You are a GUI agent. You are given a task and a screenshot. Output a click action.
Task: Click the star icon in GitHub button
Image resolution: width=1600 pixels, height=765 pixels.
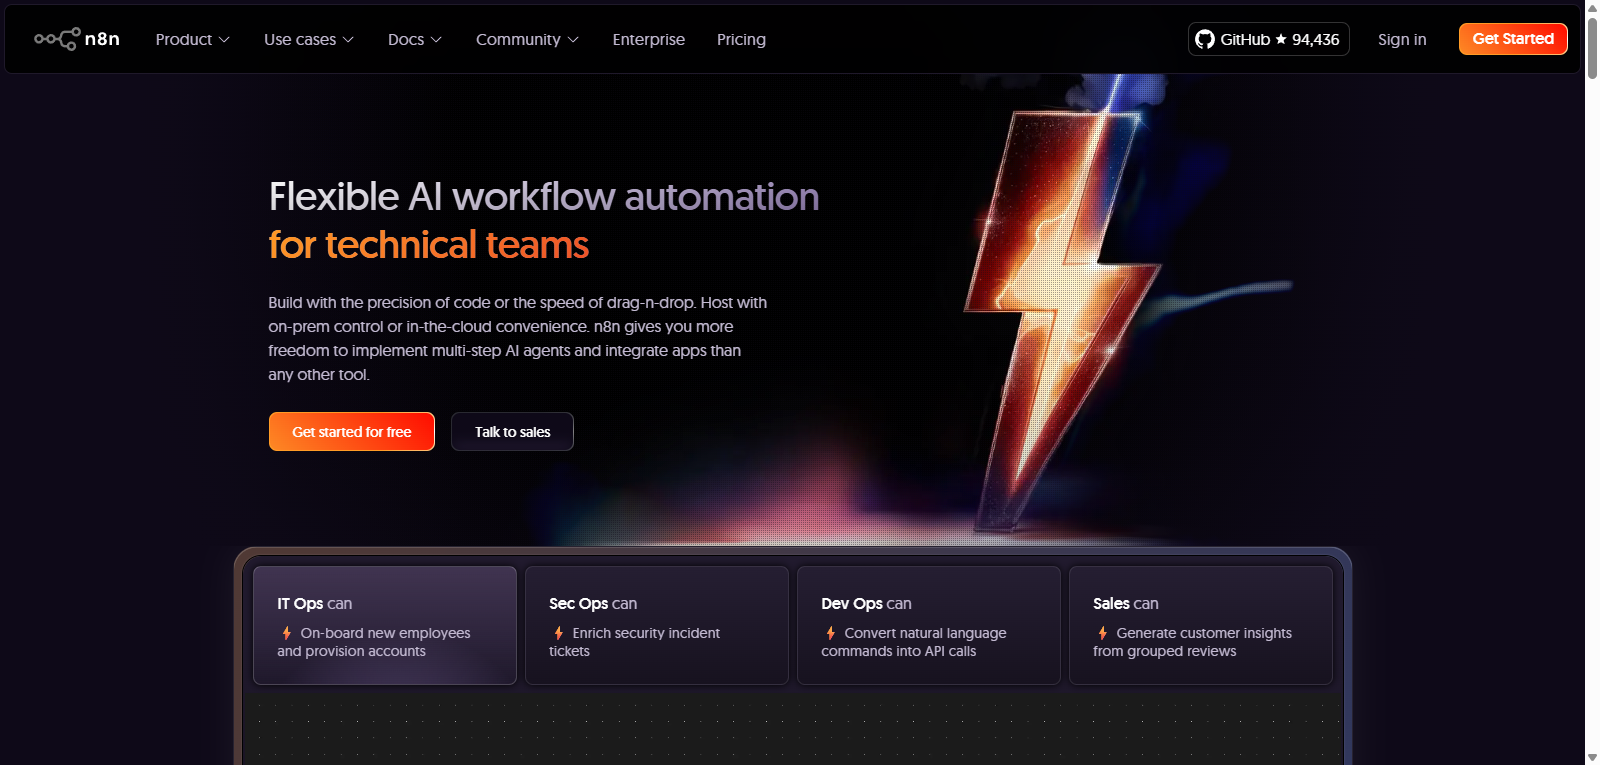(x=1281, y=39)
